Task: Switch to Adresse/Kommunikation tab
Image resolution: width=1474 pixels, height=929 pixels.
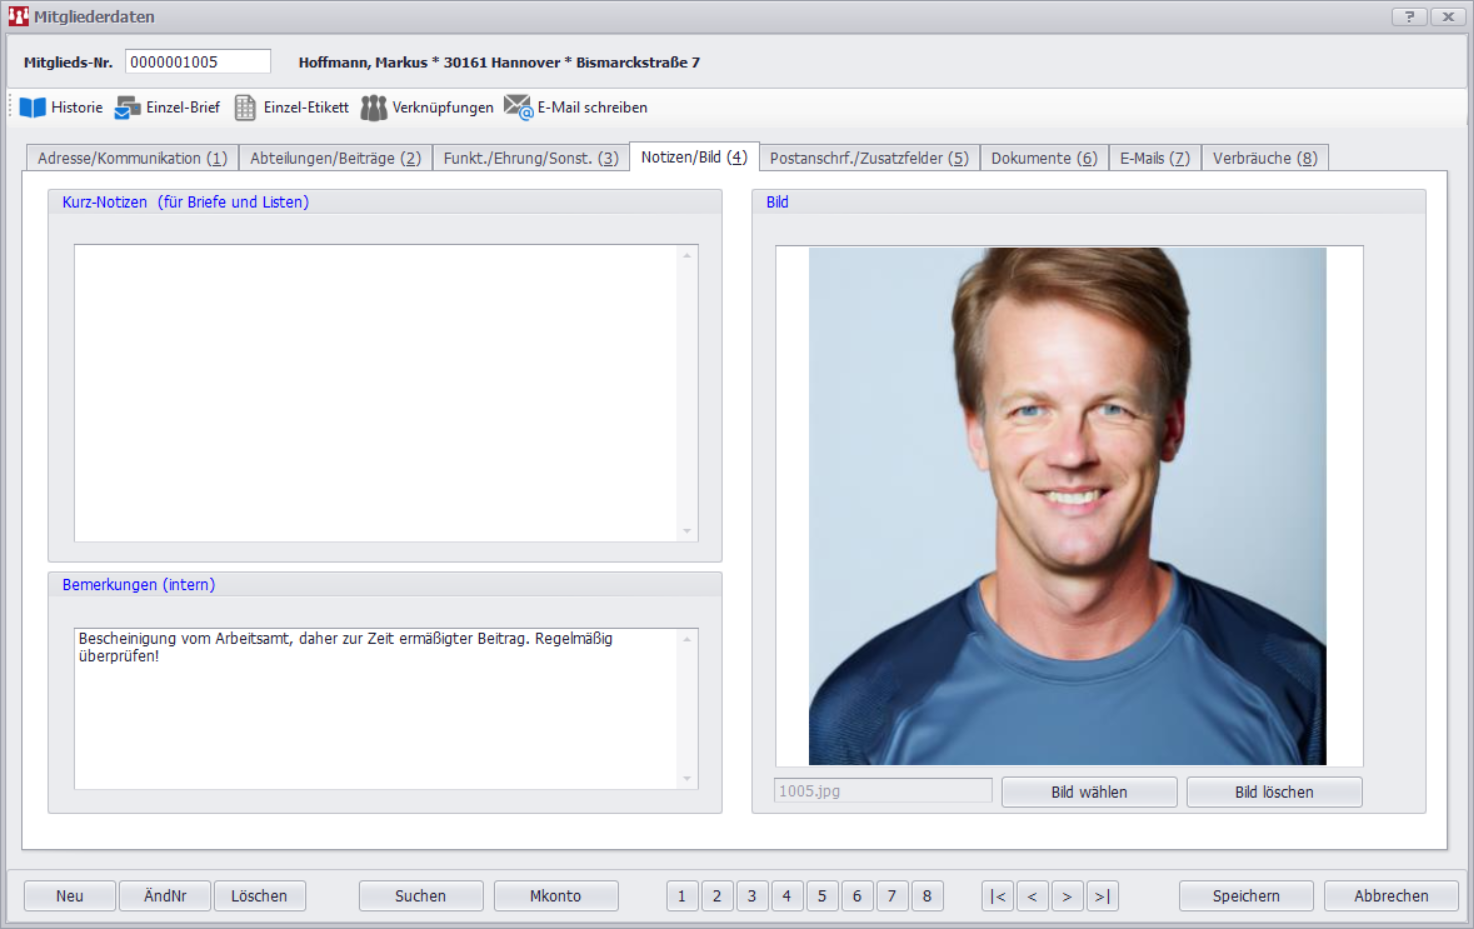Action: pos(132,158)
